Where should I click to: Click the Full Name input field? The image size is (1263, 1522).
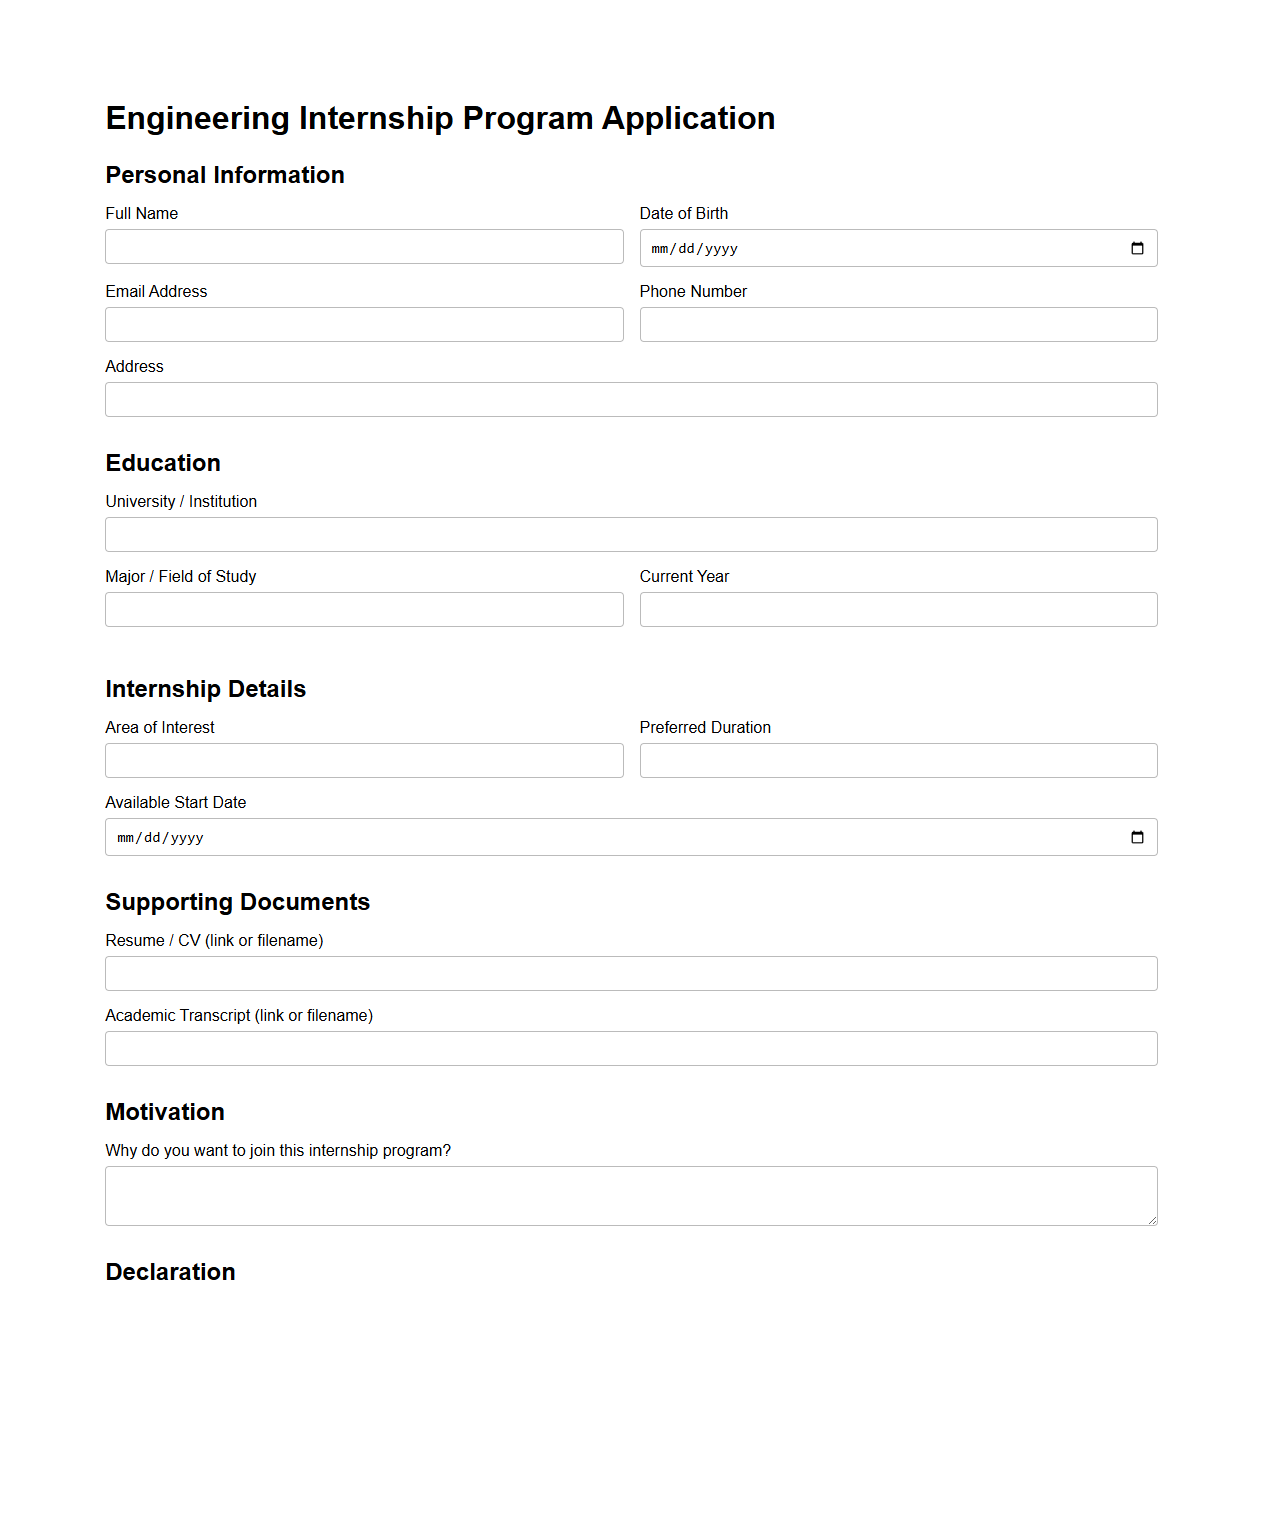364,246
